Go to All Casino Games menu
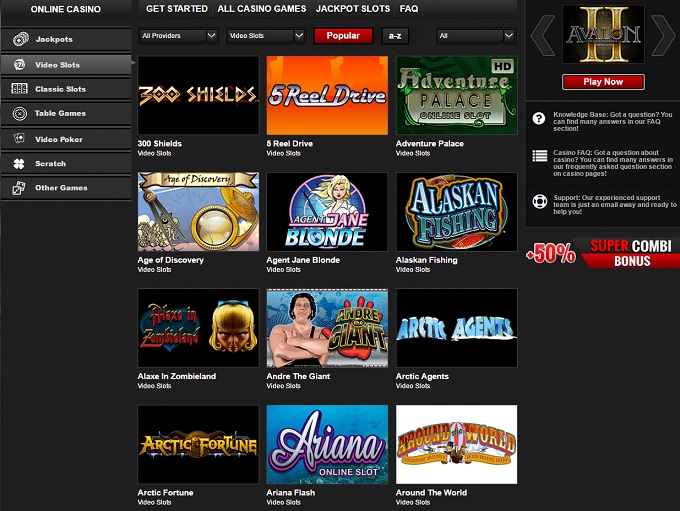 tap(262, 9)
